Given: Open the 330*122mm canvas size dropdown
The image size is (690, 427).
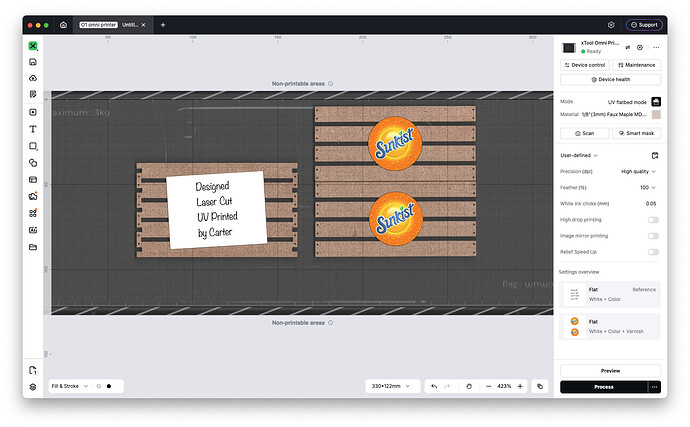Looking at the screenshot, I should point(391,386).
